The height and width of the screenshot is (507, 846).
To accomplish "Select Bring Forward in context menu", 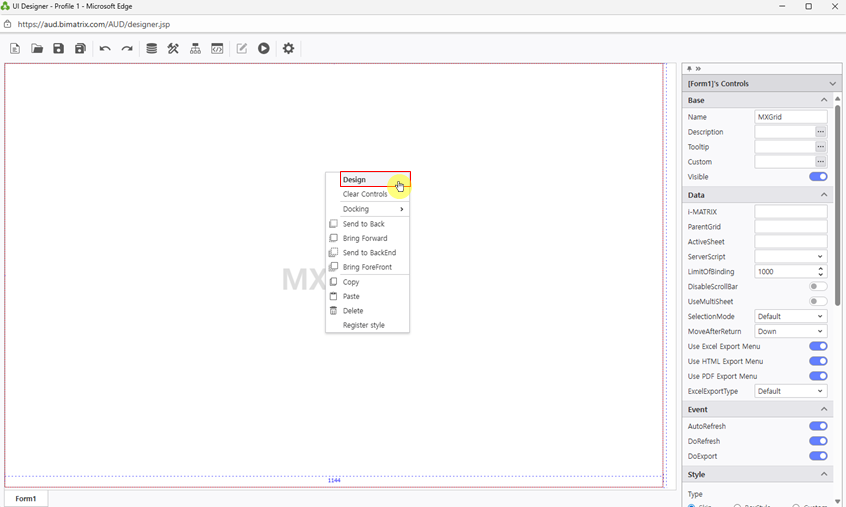I will click(365, 238).
